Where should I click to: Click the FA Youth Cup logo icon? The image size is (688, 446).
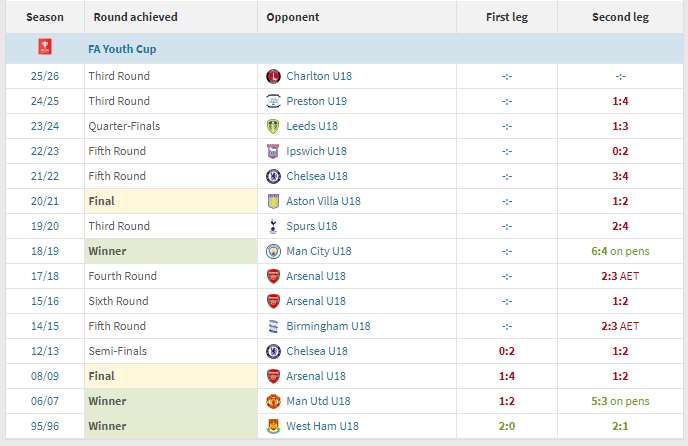coord(44,49)
